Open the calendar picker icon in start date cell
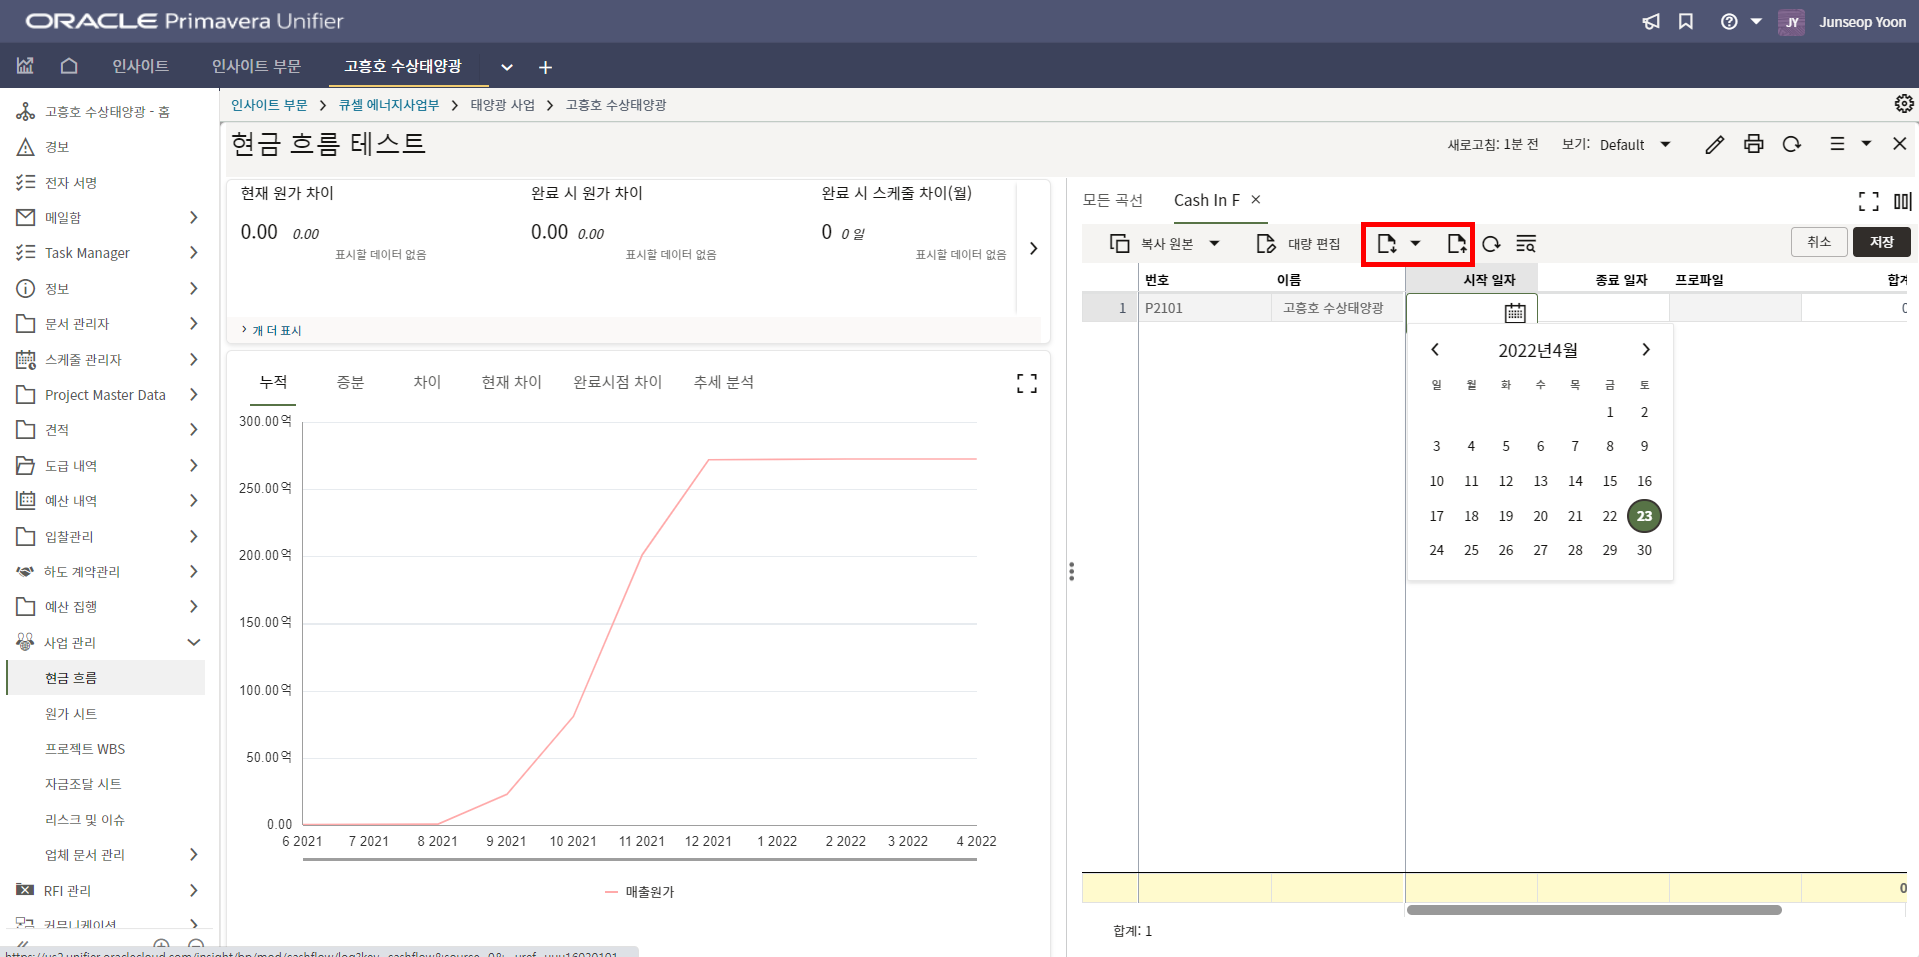The image size is (1919, 957). pos(1515,312)
